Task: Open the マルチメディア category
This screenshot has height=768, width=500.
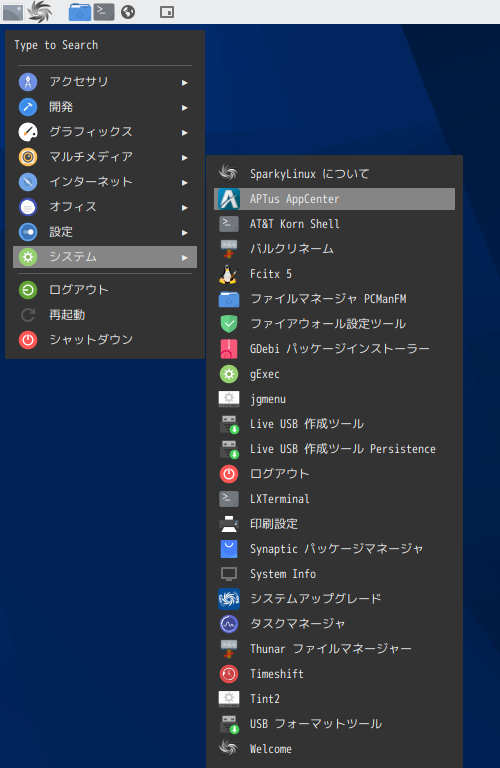Action: [105, 157]
